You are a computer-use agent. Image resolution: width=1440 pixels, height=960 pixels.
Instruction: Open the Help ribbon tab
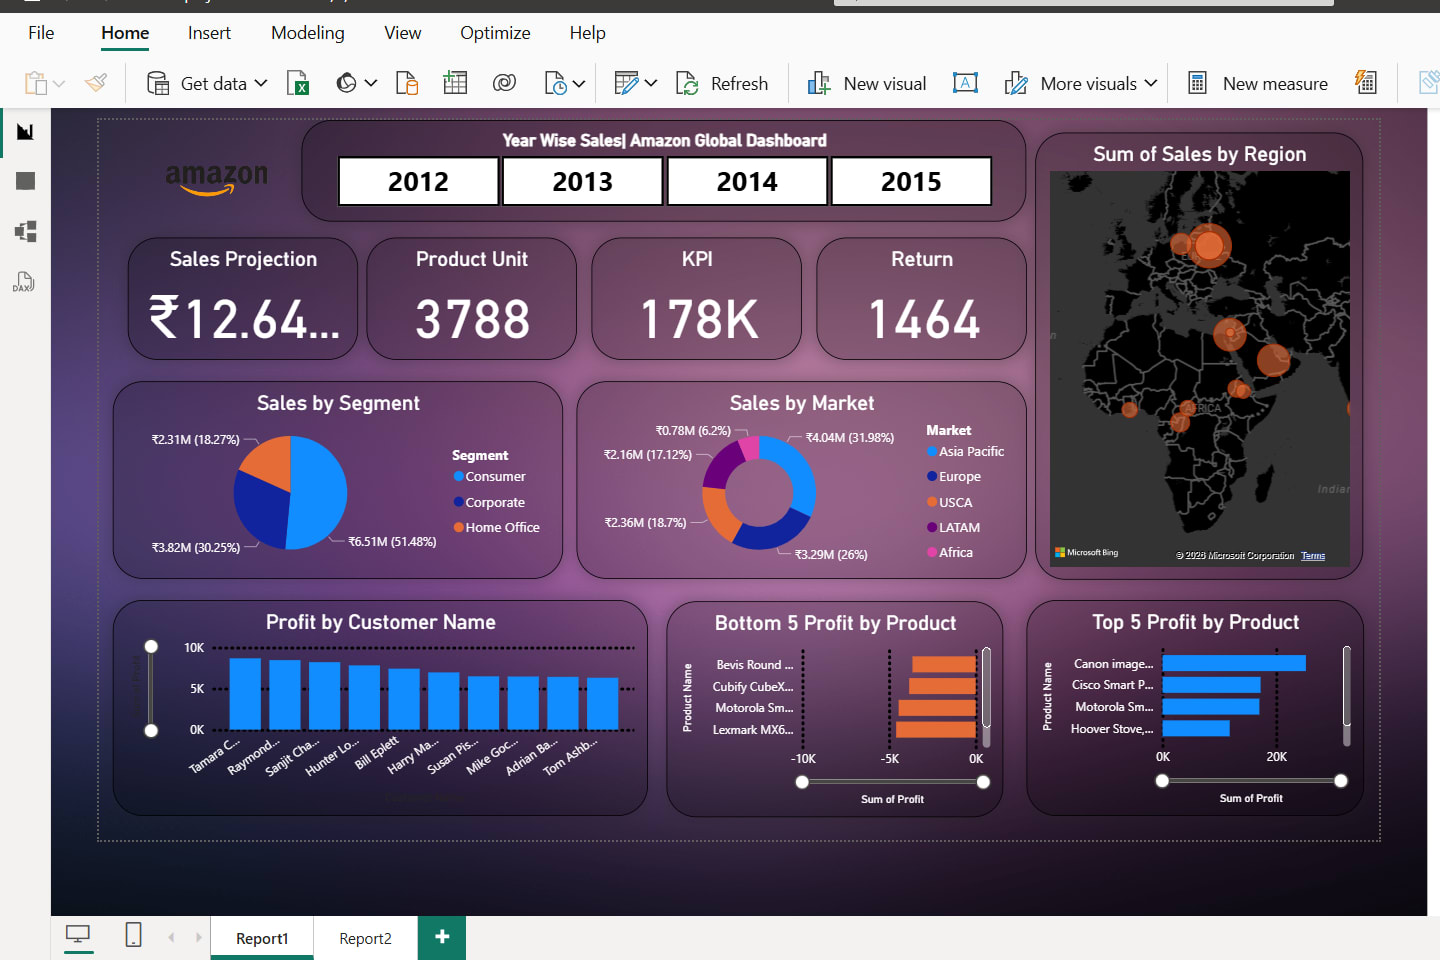(x=588, y=33)
